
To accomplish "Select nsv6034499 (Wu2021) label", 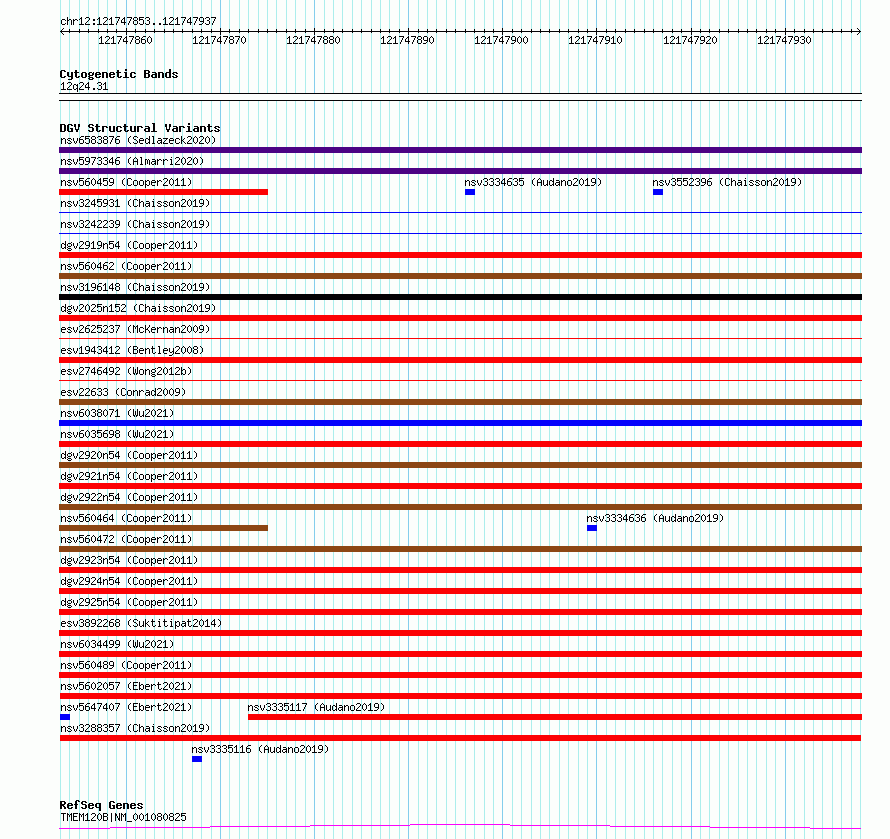I will (x=117, y=644).
